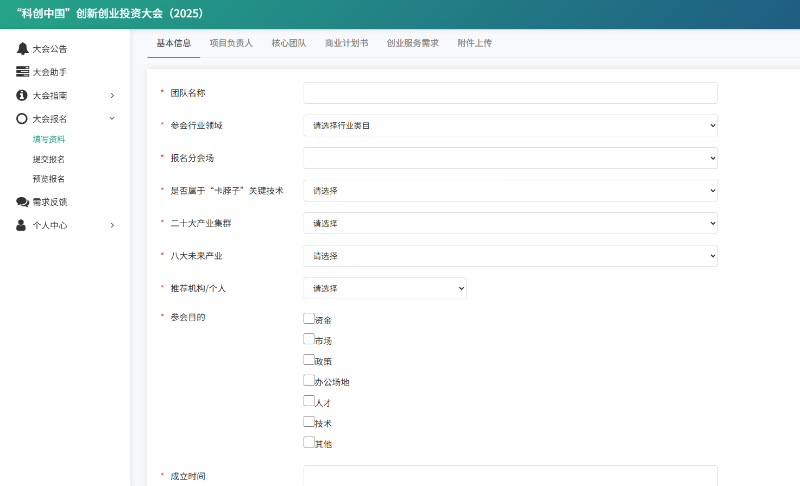
Task: Click the 团队名称 text field
Action: click(510, 93)
